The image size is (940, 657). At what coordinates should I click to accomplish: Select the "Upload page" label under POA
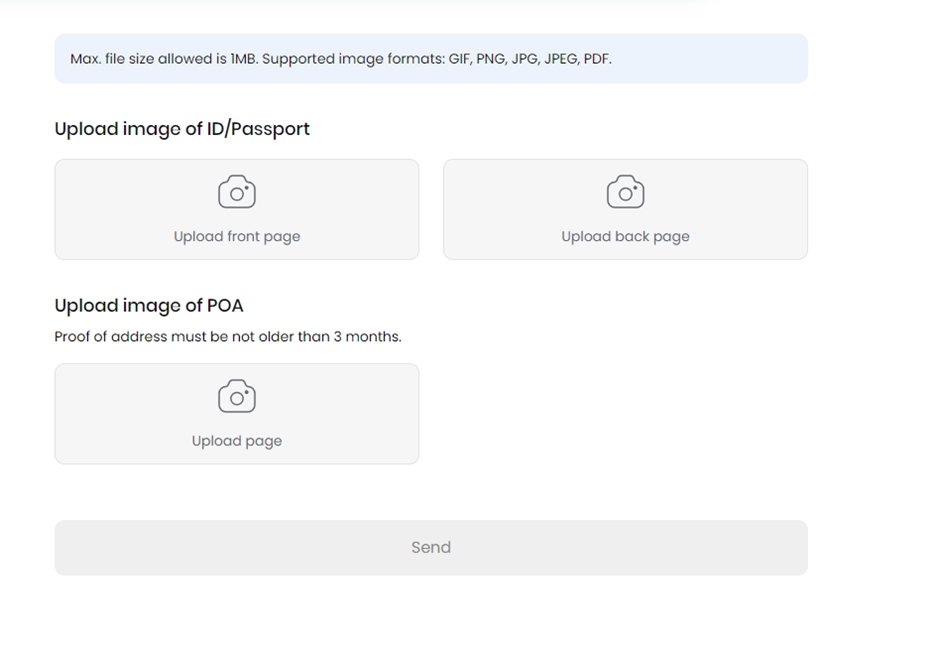tap(237, 441)
